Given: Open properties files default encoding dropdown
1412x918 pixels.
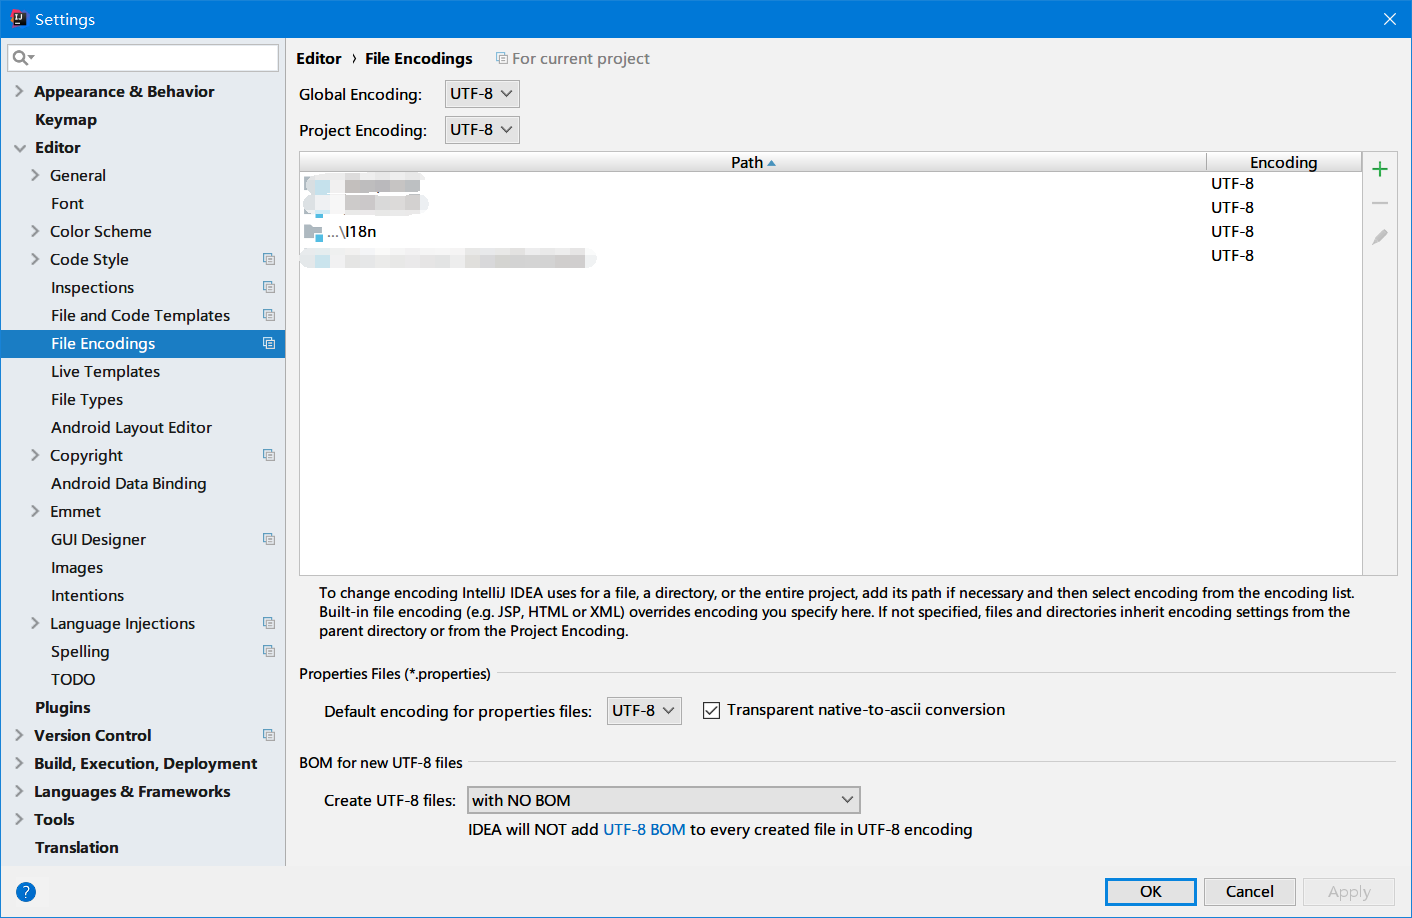Looking at the screenshot, I should [644, 711].
